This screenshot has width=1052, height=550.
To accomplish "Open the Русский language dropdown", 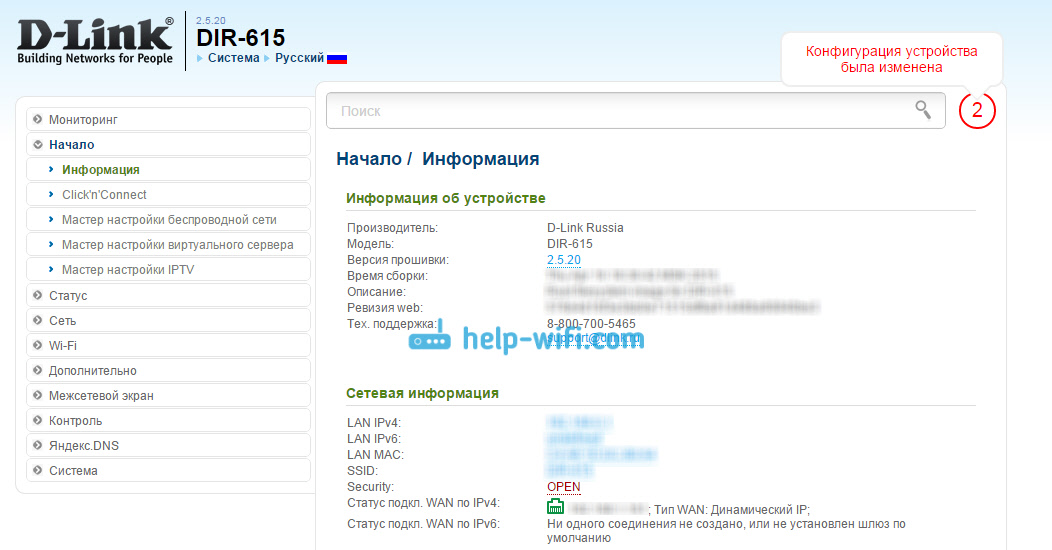I will tap(299, 59).
